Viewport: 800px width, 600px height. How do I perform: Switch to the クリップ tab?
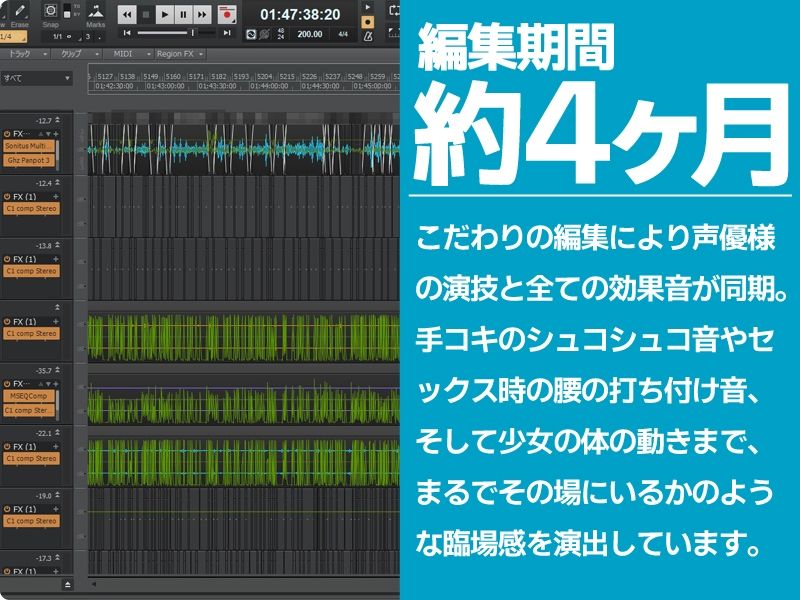point(70,56)
